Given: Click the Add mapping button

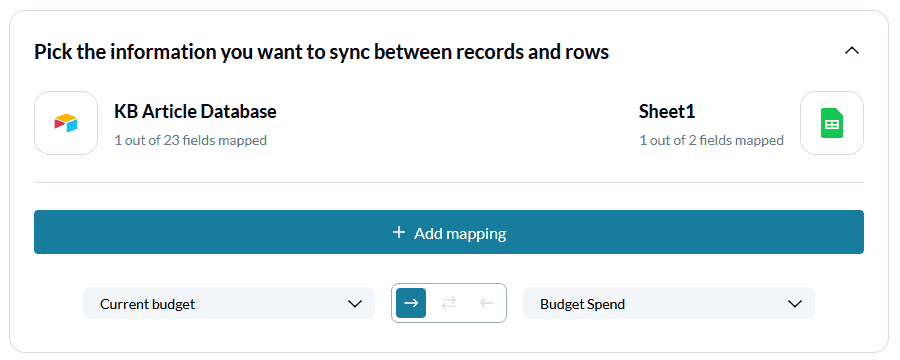Looking at the screenshot, I should (449, 232).
